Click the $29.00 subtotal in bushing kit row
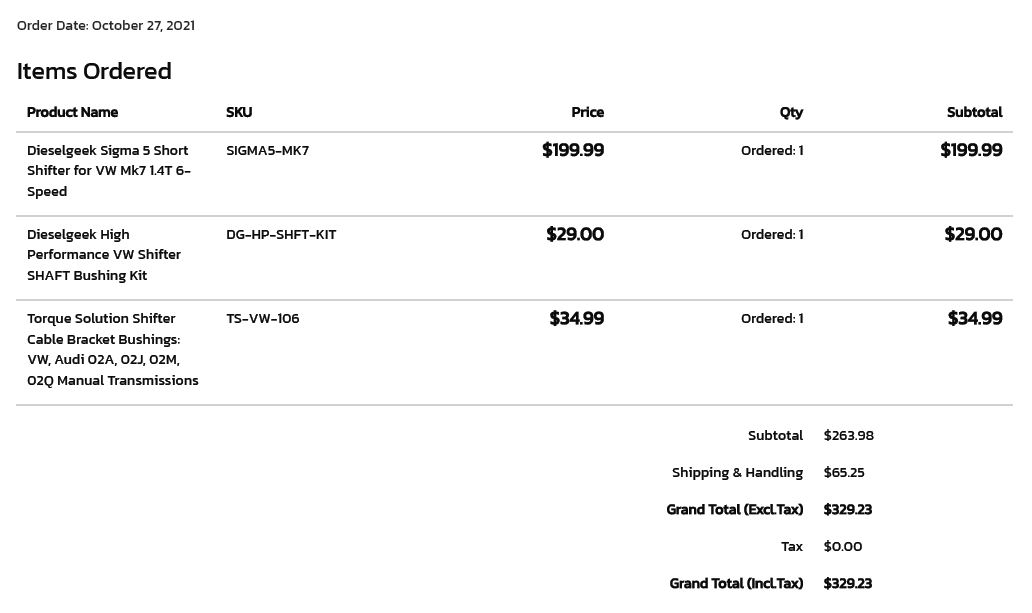1032x613 pixels. [973, 234]
